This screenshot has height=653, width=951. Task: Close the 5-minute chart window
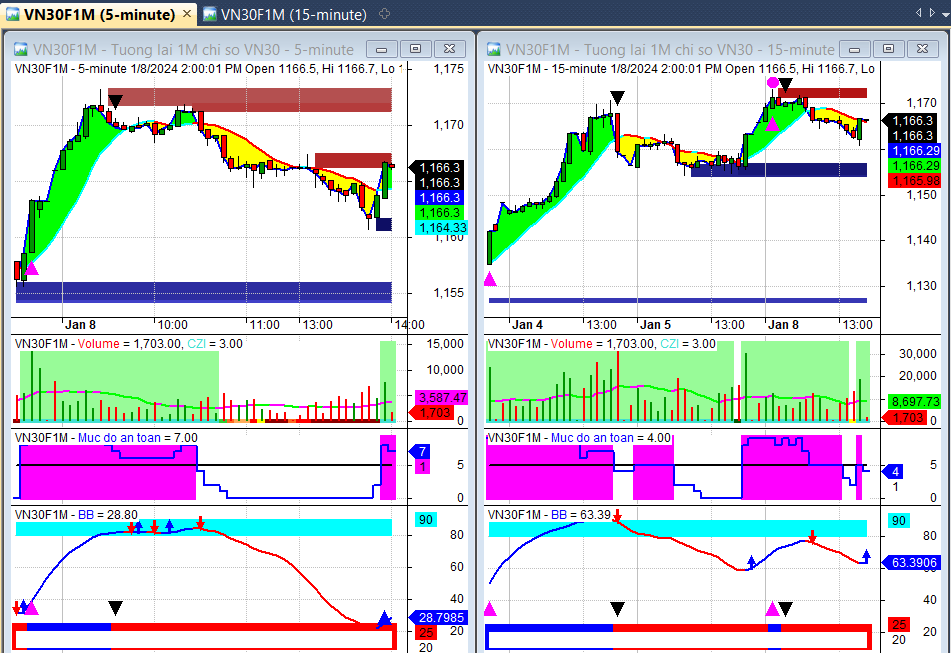pyautogui.click(x=449, y=49)
